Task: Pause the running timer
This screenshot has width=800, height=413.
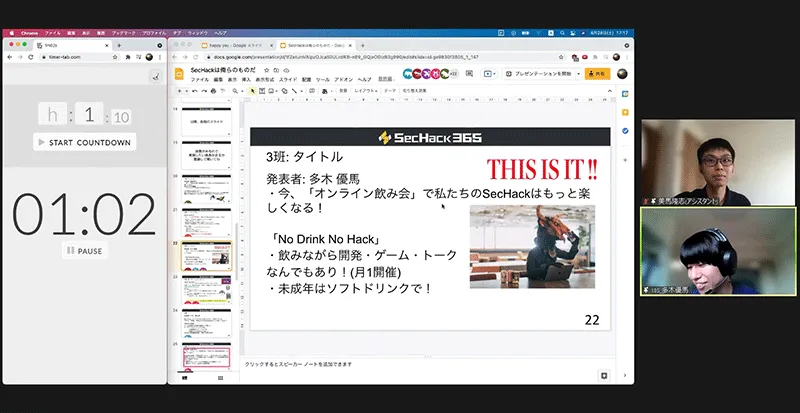Action: point(84,251)
